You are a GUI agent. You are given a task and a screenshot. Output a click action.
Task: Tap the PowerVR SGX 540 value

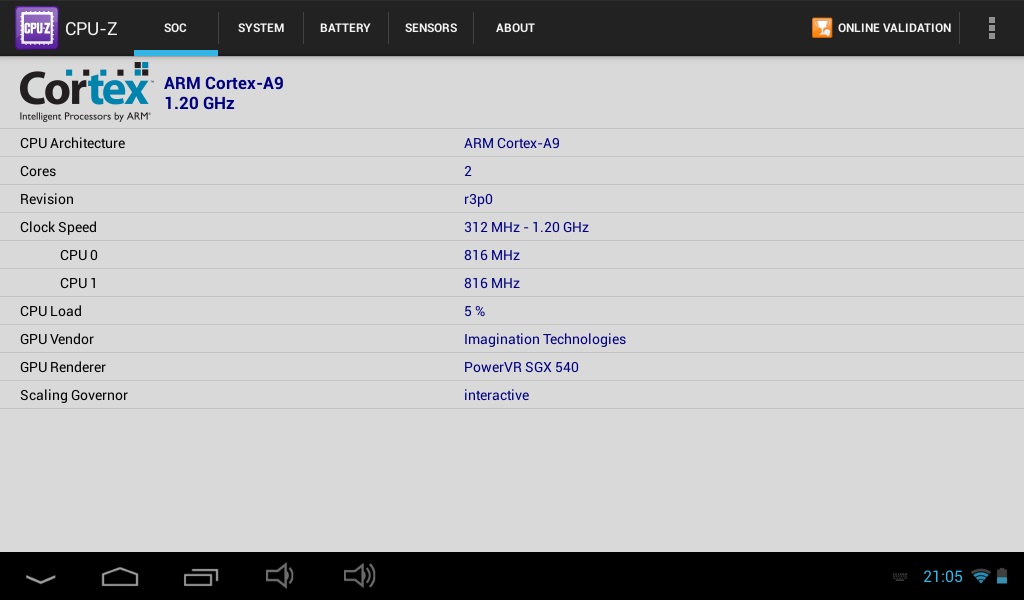pyautogui.click(x=521, y=368)
